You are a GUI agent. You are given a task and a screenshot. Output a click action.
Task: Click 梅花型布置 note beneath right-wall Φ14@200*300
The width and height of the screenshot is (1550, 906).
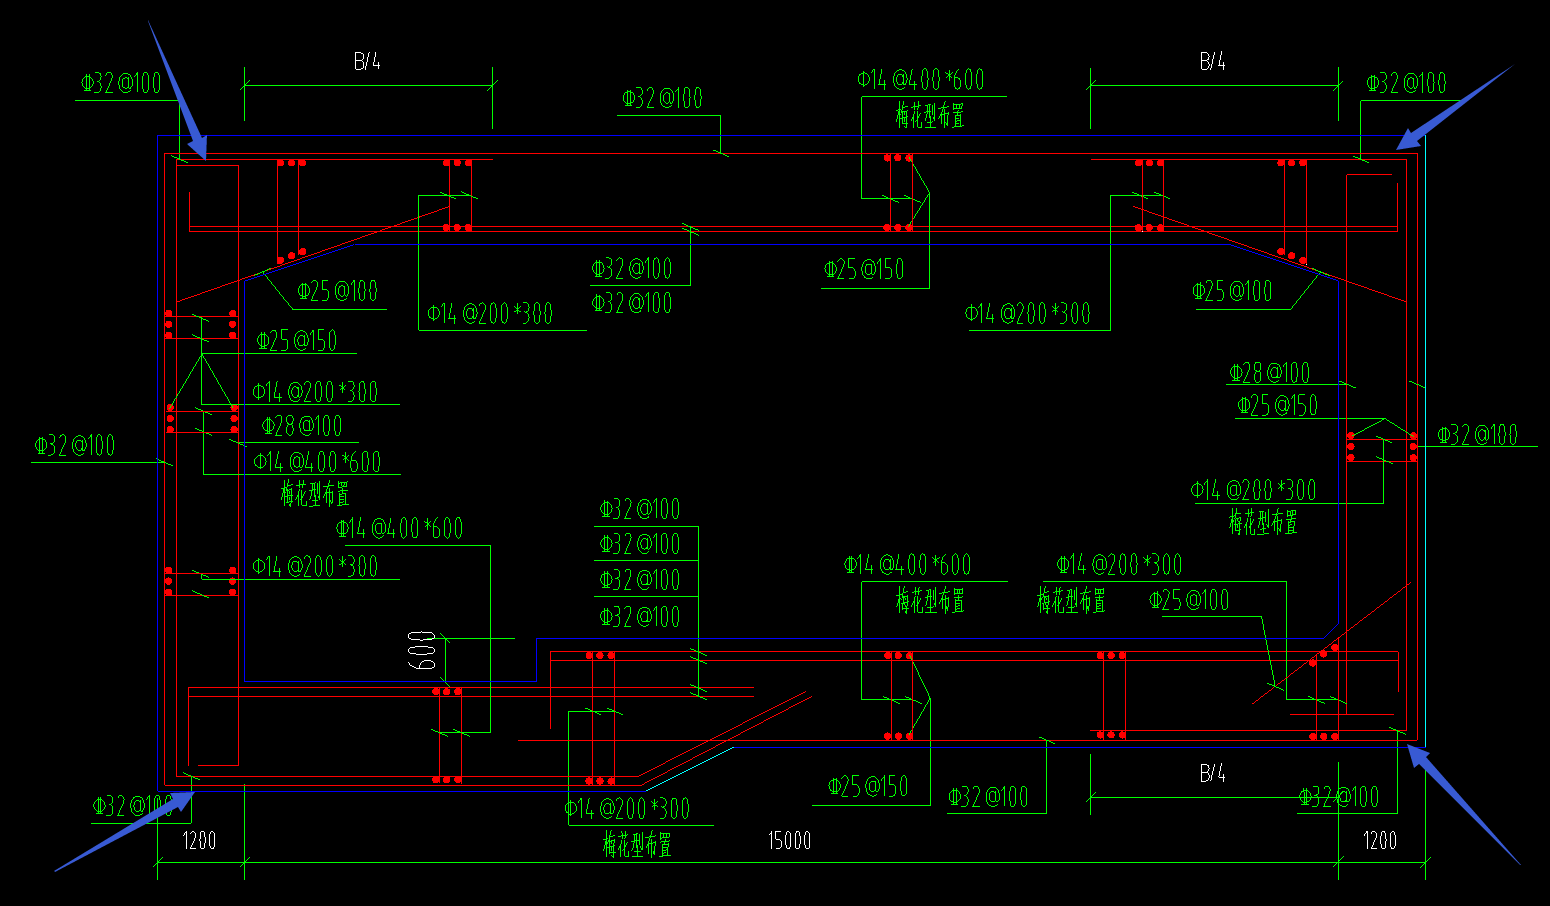tap(1263, 522)
